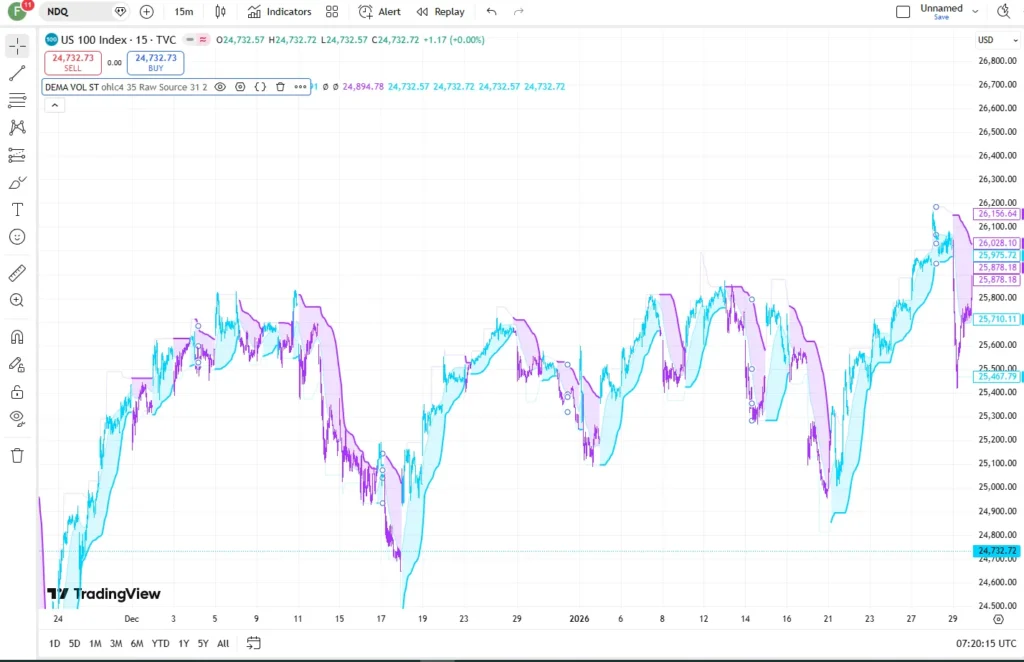Open the emoji icons tool

(x=18, y=237)
